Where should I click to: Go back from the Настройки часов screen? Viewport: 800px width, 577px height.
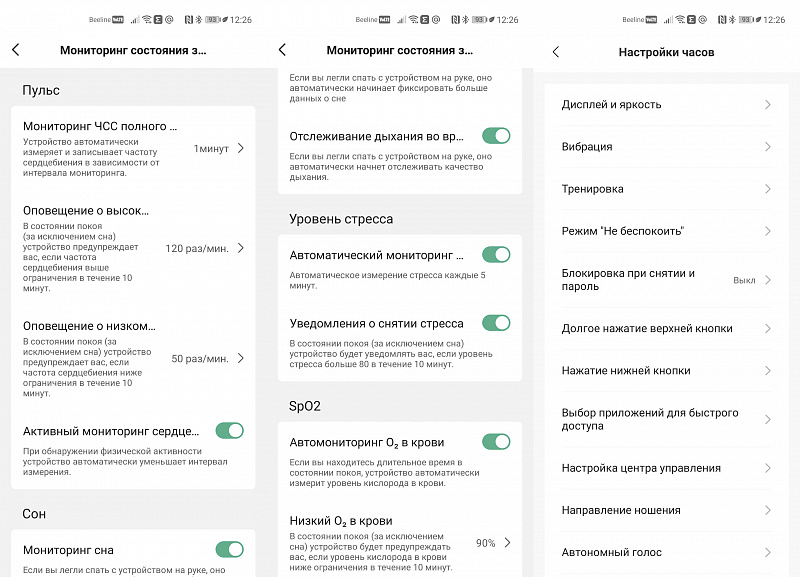point(556,52)
